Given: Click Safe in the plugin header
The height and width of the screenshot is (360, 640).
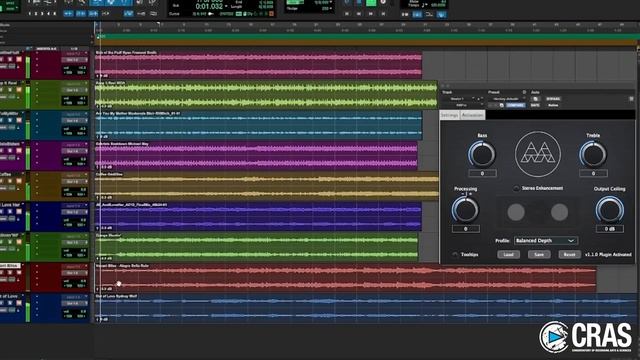Looking at the screenshot, I should (535, 105).
